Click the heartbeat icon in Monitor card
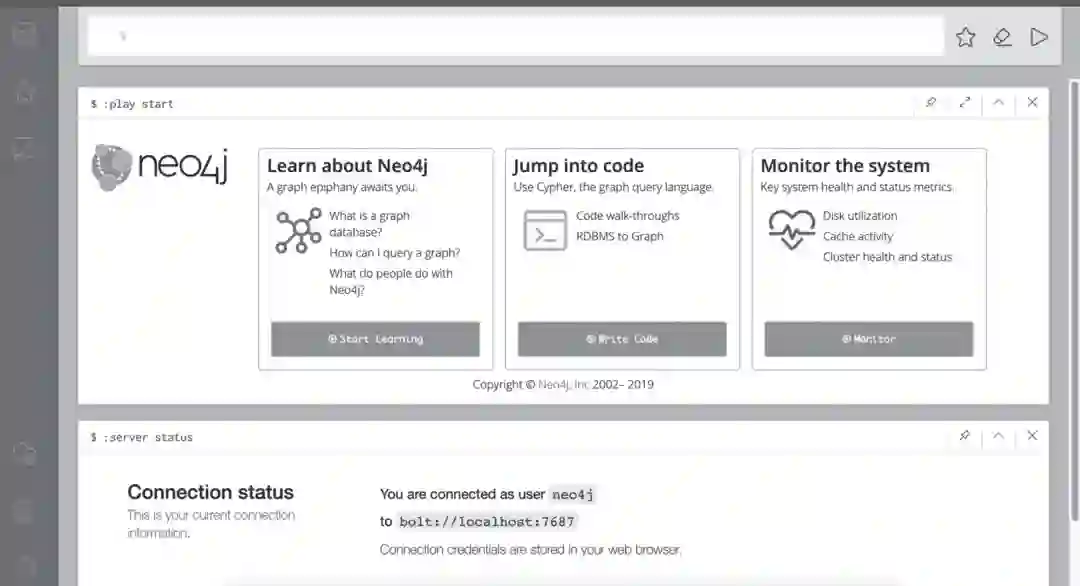 791,229
